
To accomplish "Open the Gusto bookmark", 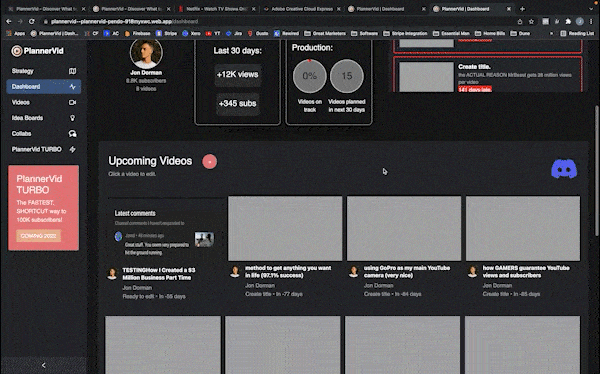I will (x=258, y=34).
